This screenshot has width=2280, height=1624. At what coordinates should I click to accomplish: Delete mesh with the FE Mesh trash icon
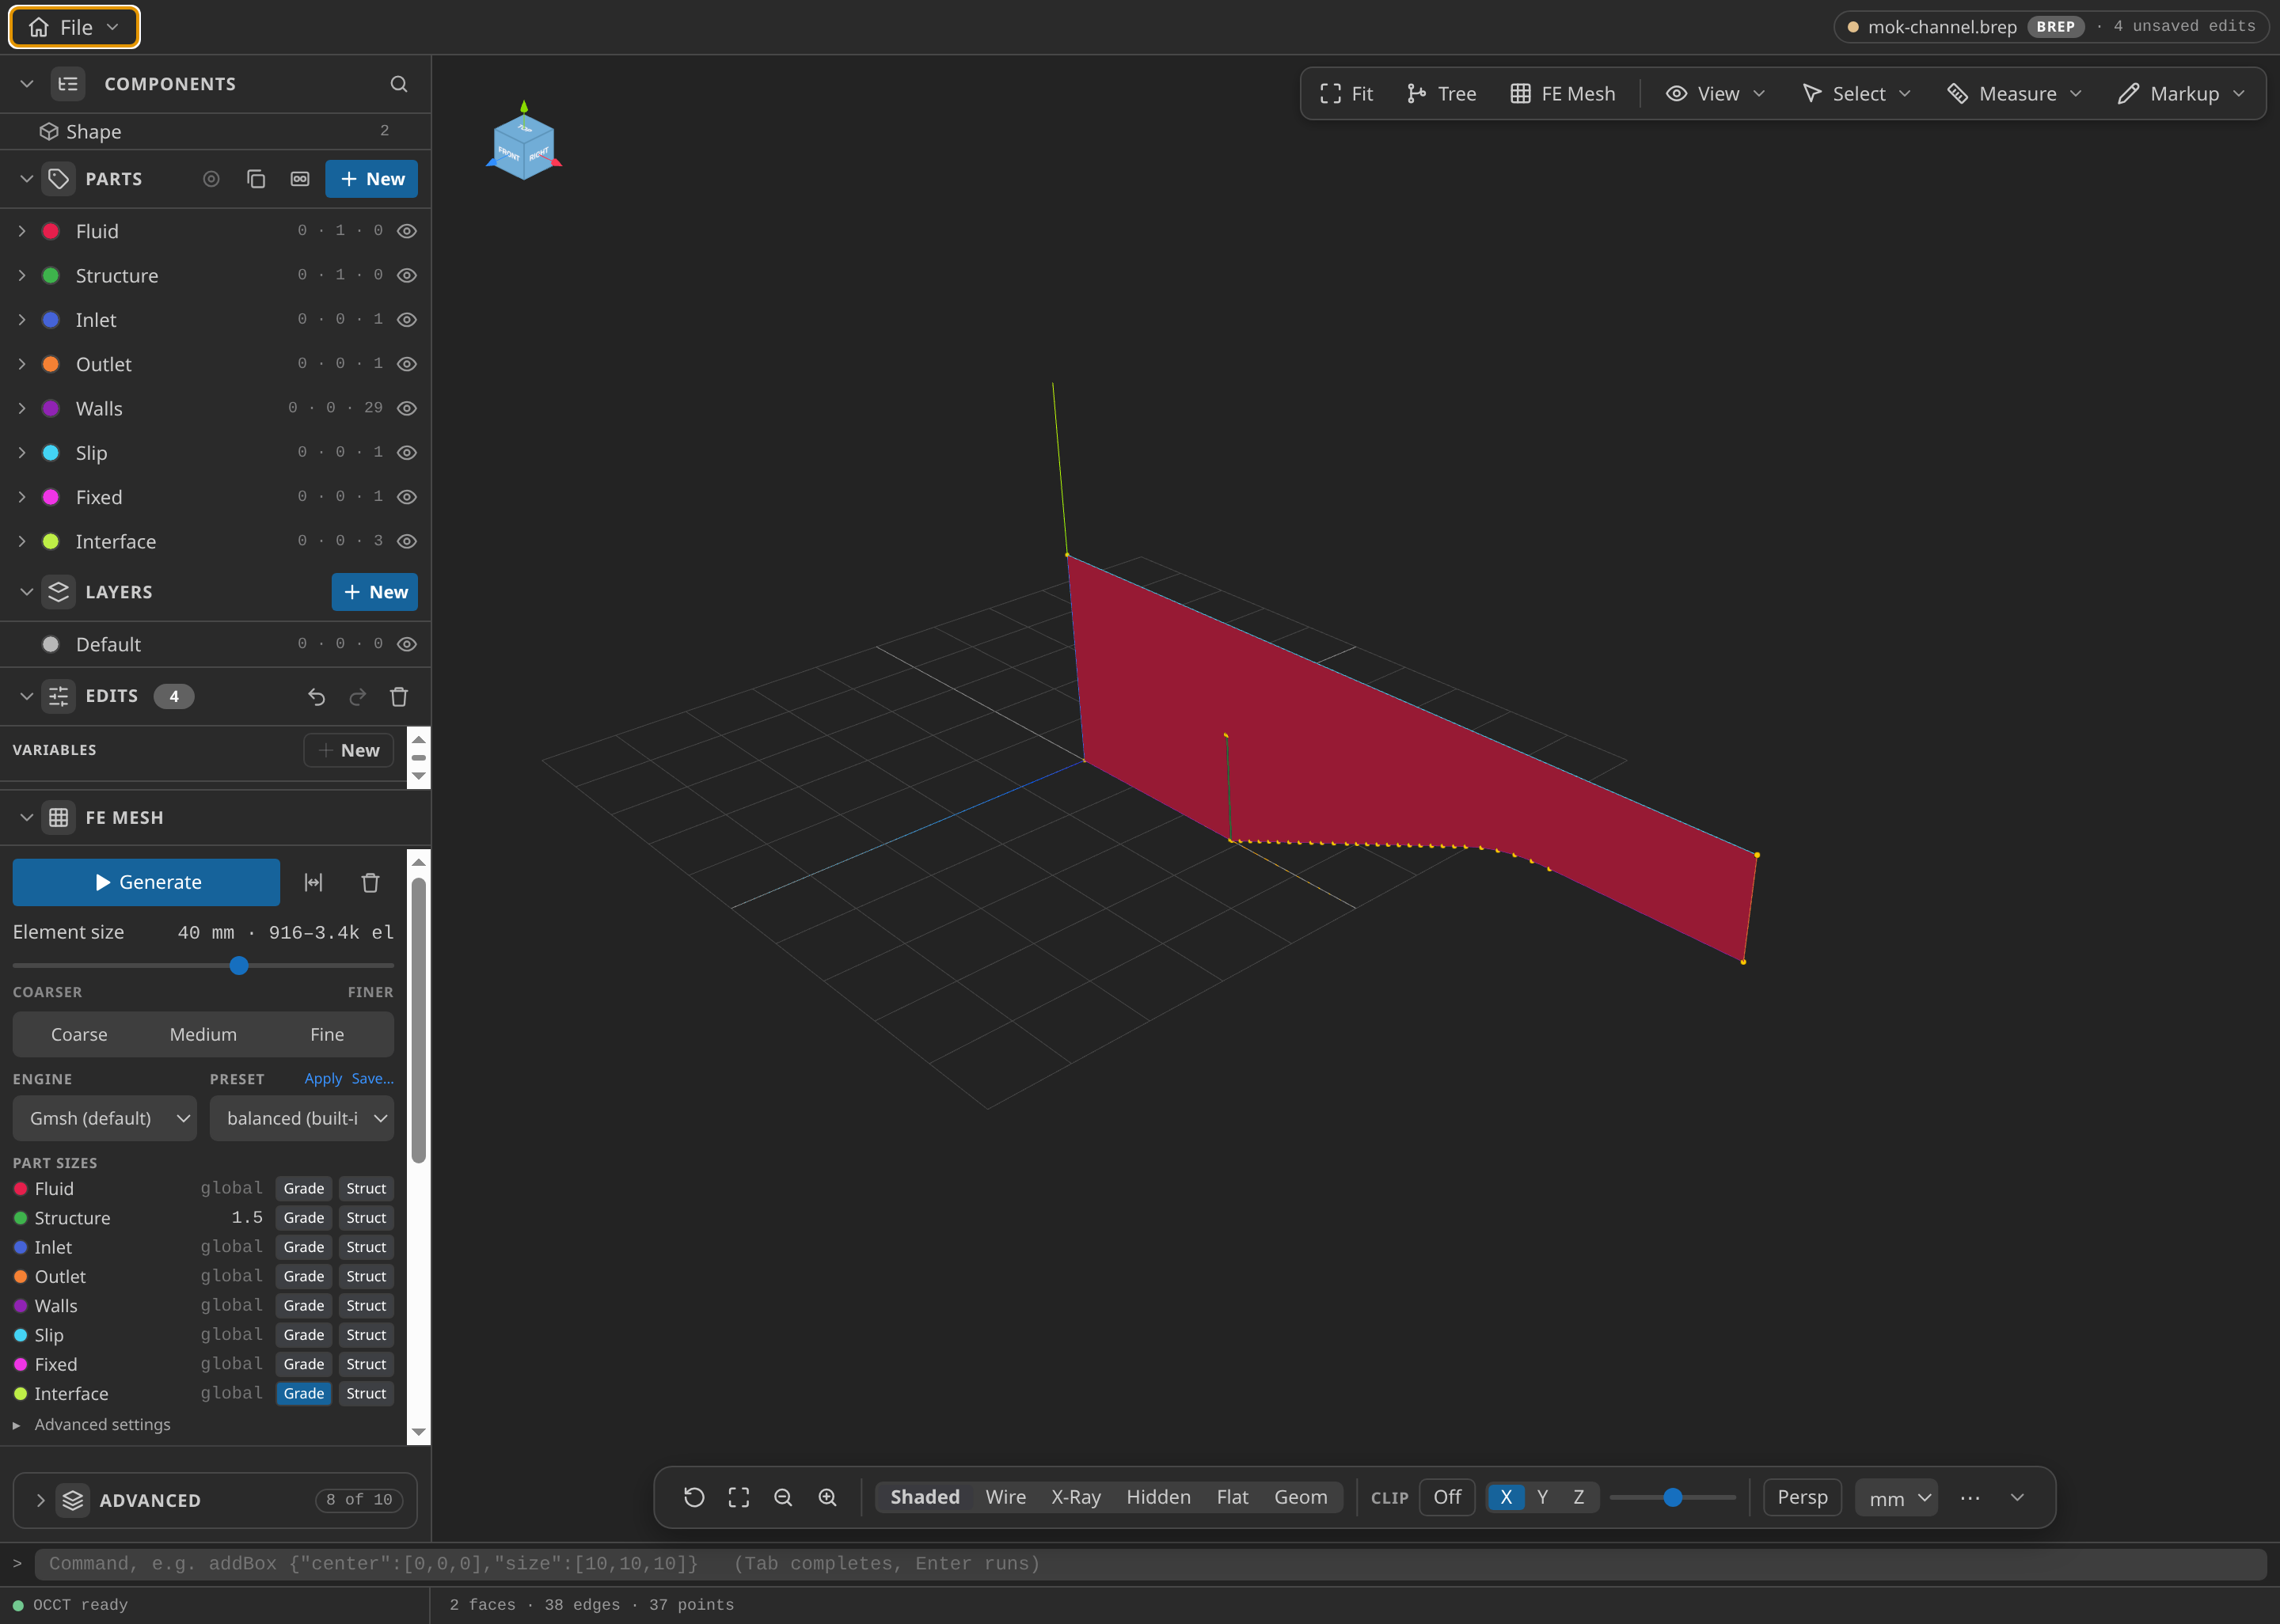point(370,882)
